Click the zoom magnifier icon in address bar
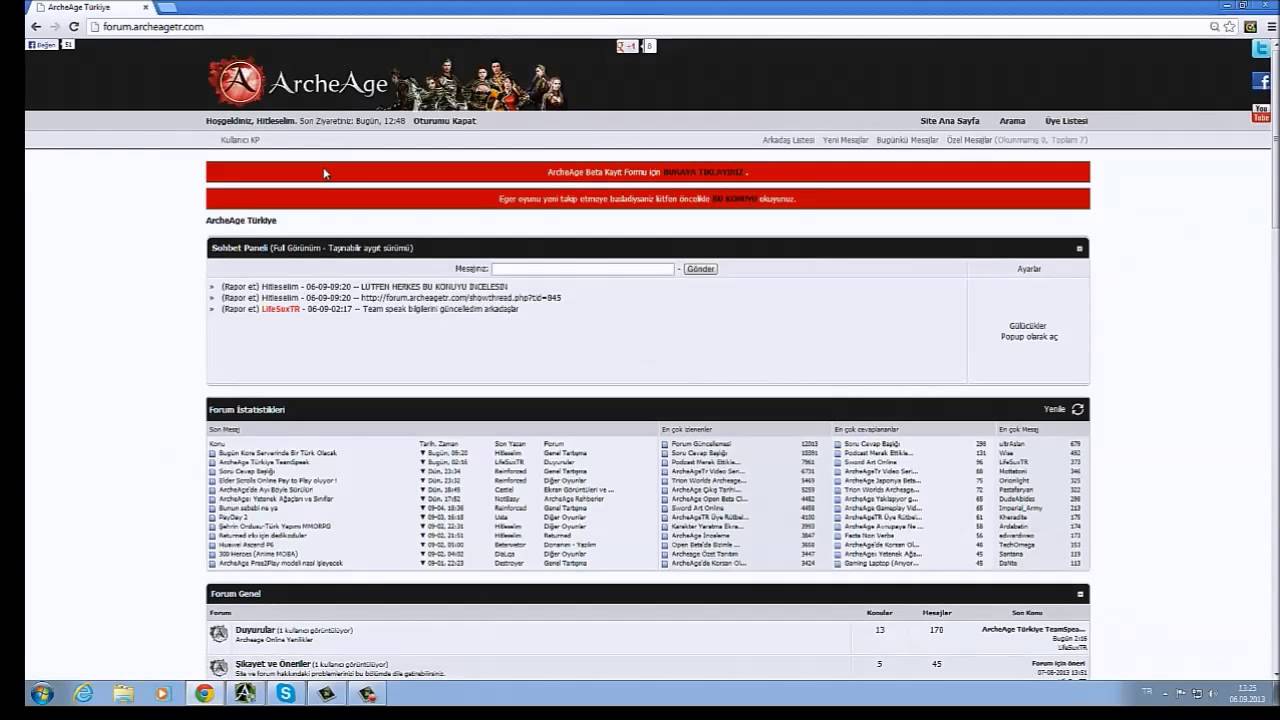 pos(1215,27)
